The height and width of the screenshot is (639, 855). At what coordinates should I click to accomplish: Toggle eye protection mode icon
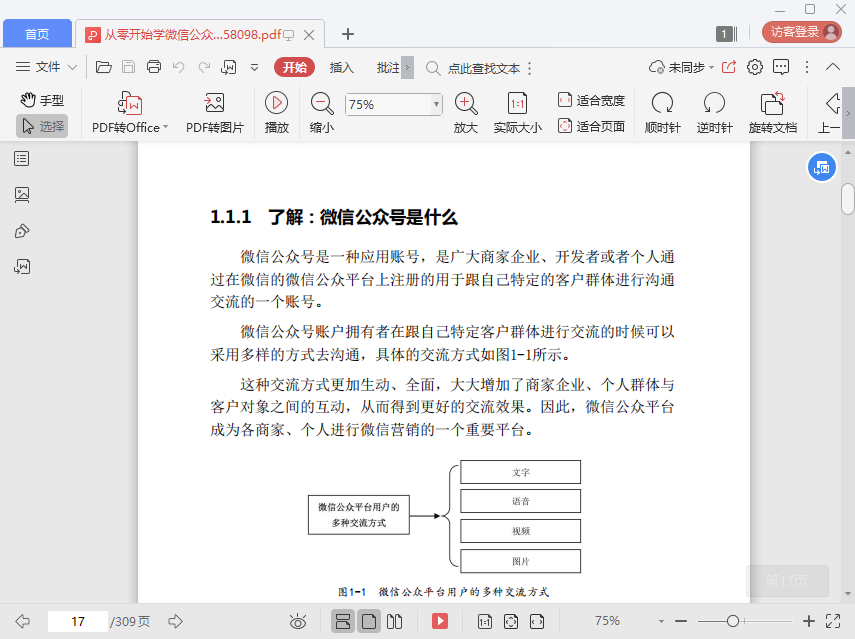pyautogui.click(x=298, y=621)
